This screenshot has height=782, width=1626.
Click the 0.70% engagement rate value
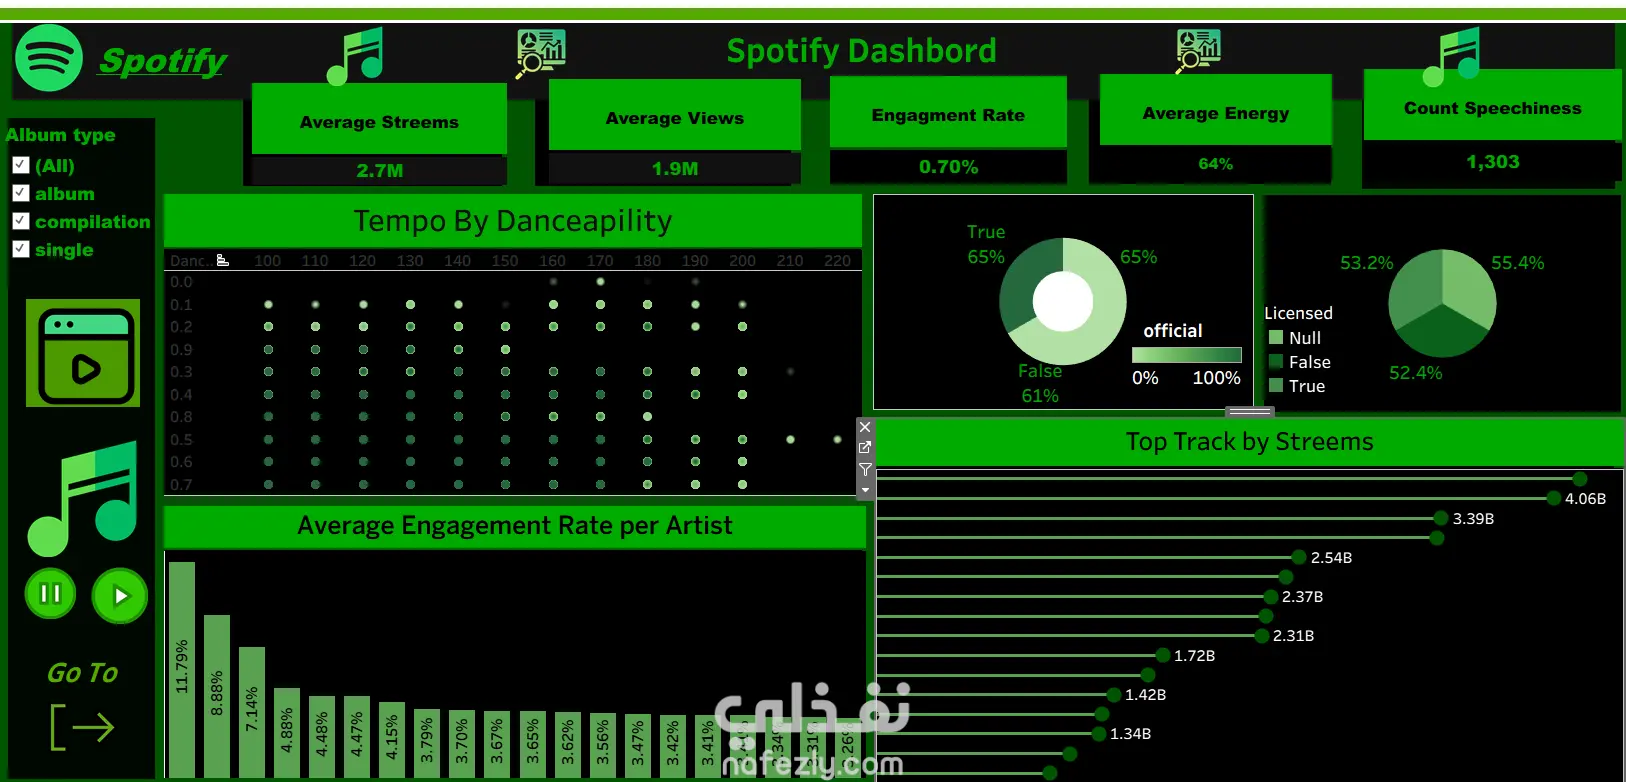[949, 167]
